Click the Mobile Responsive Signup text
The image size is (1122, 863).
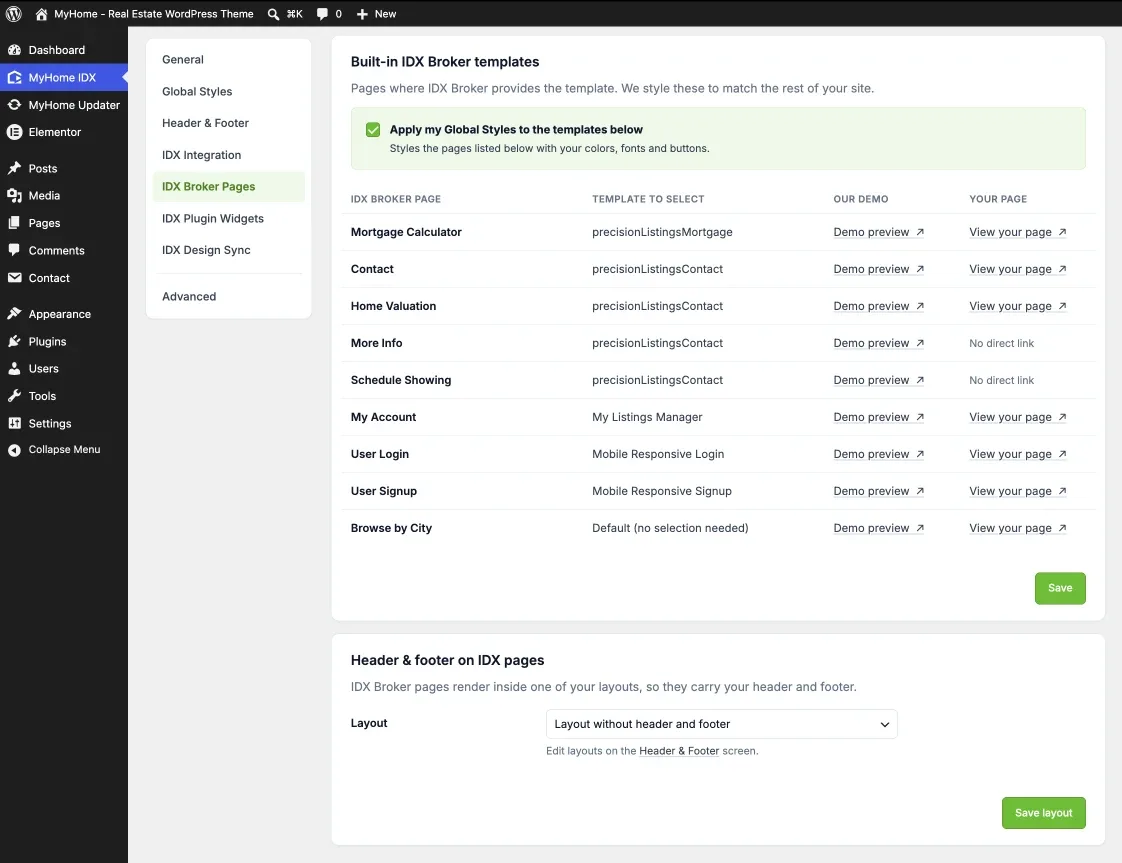pos(662,491)
